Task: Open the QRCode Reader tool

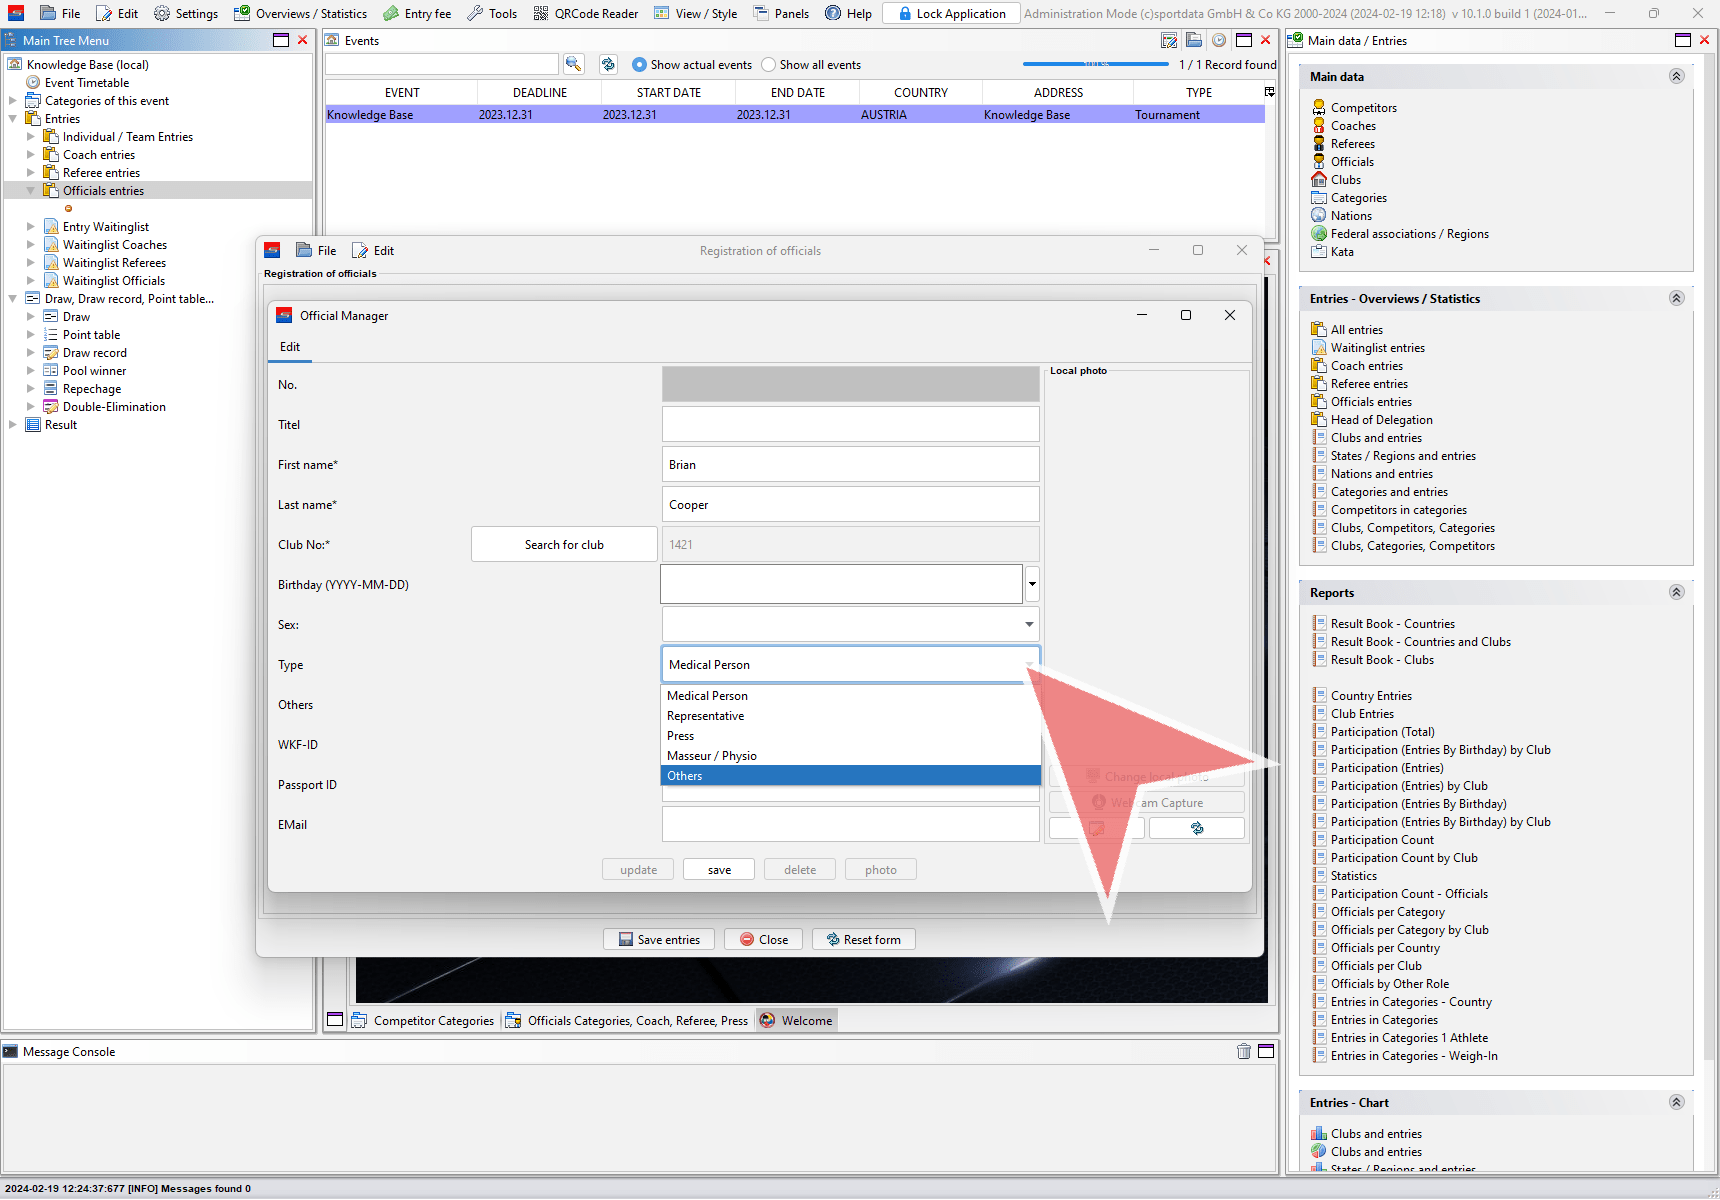Action: click(x=586, y=13)
